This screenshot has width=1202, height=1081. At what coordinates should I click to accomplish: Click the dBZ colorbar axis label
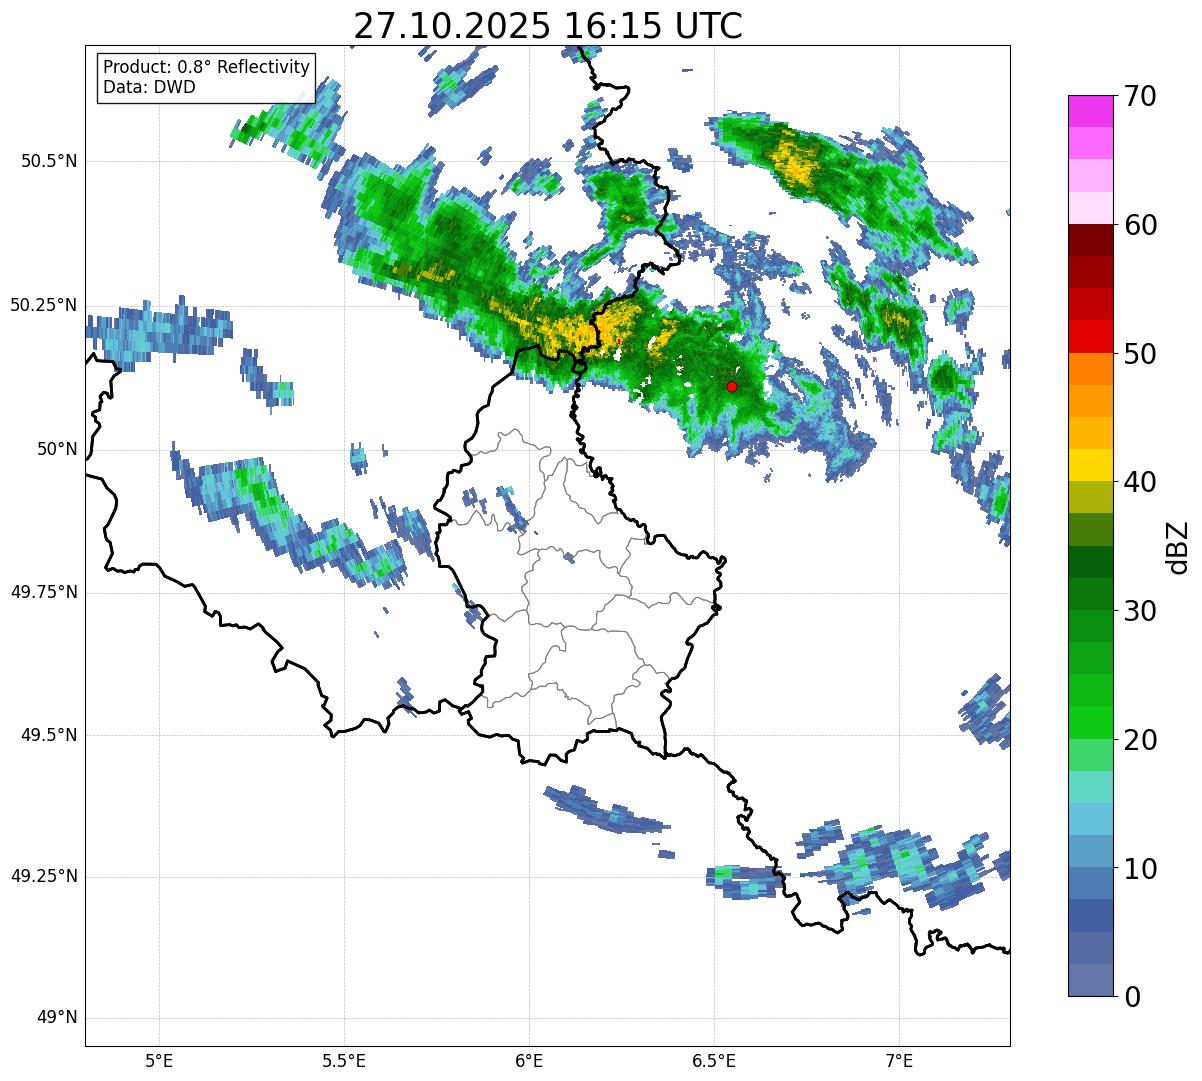(1178, 546)
